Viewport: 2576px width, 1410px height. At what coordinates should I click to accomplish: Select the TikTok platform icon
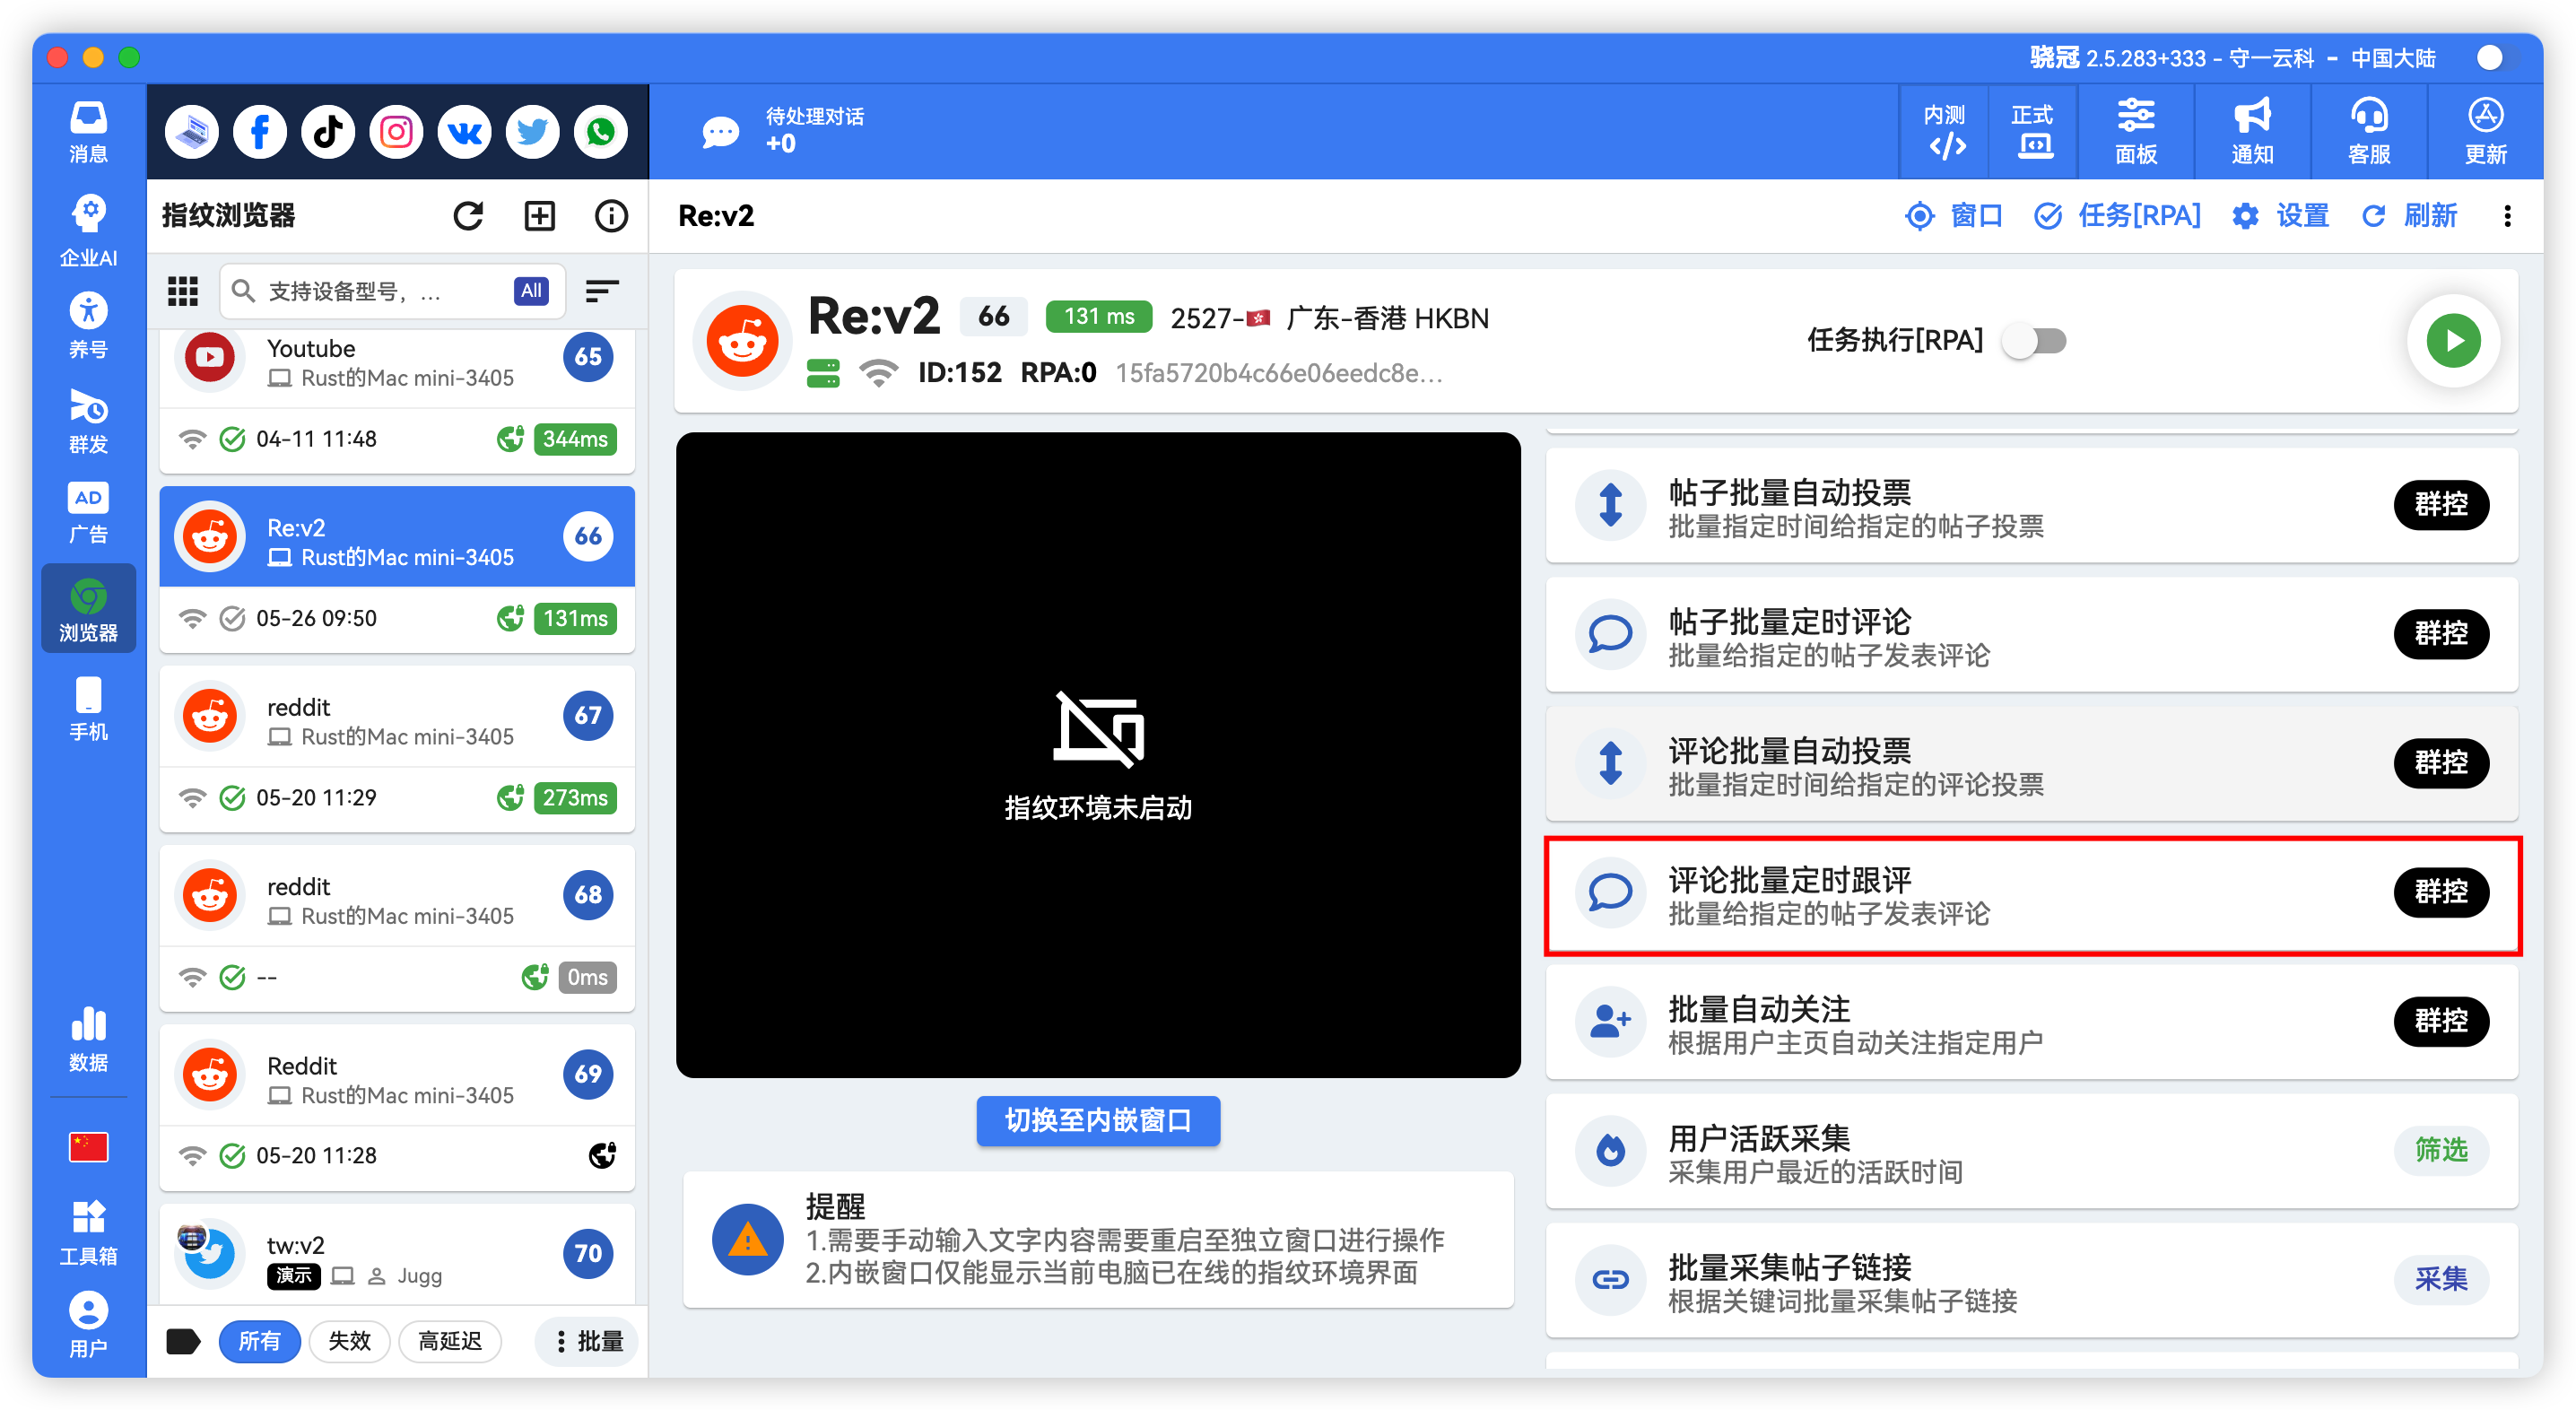click(x=328, y=132)
